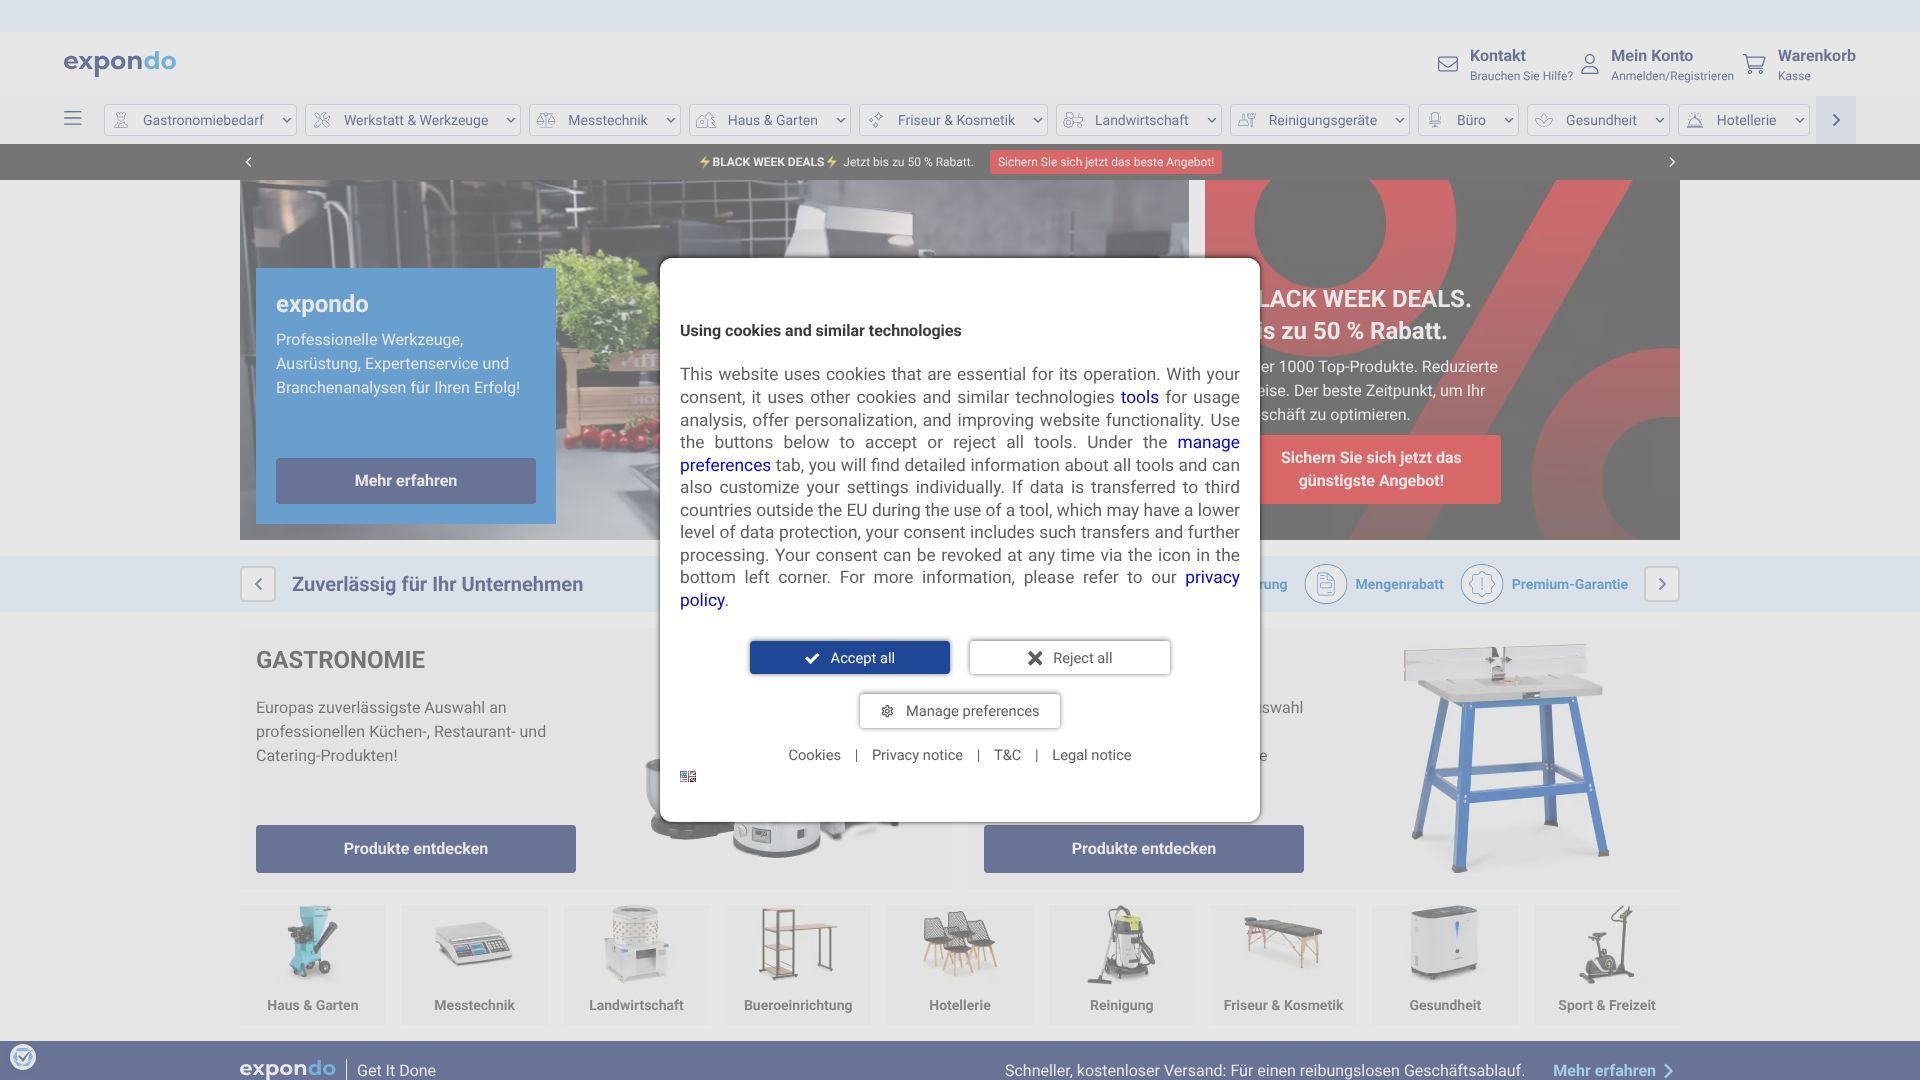This screenshot has height=1080, width=1920.
Task: Open the Warenkorb shopping cart icon
Action: [1754, 65]
